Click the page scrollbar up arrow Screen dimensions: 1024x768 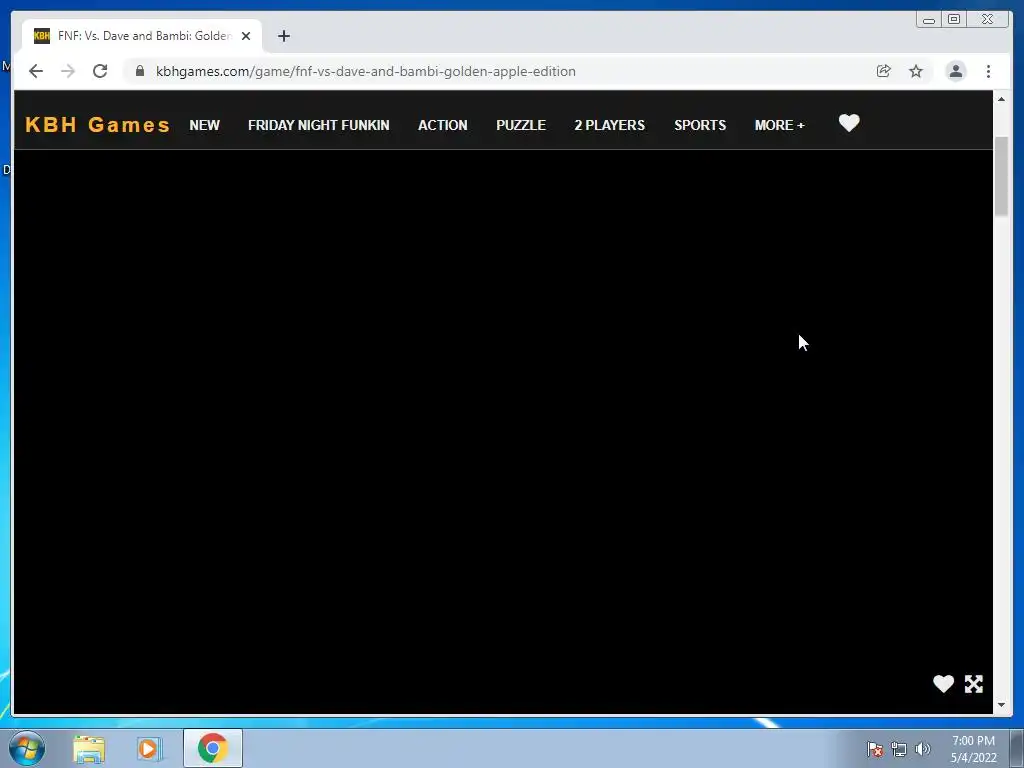tap(1001, 99)
